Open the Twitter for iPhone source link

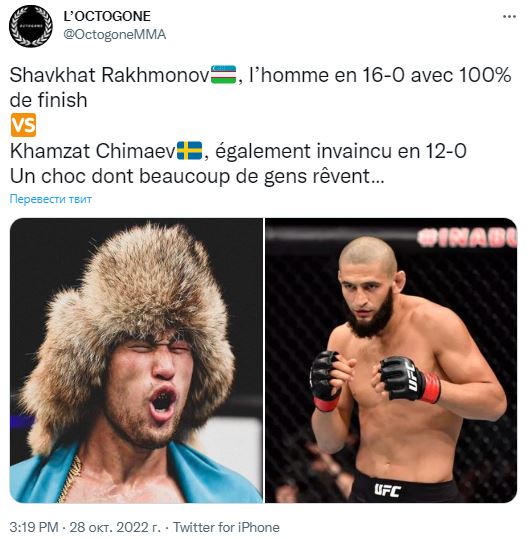coord(226,527)
